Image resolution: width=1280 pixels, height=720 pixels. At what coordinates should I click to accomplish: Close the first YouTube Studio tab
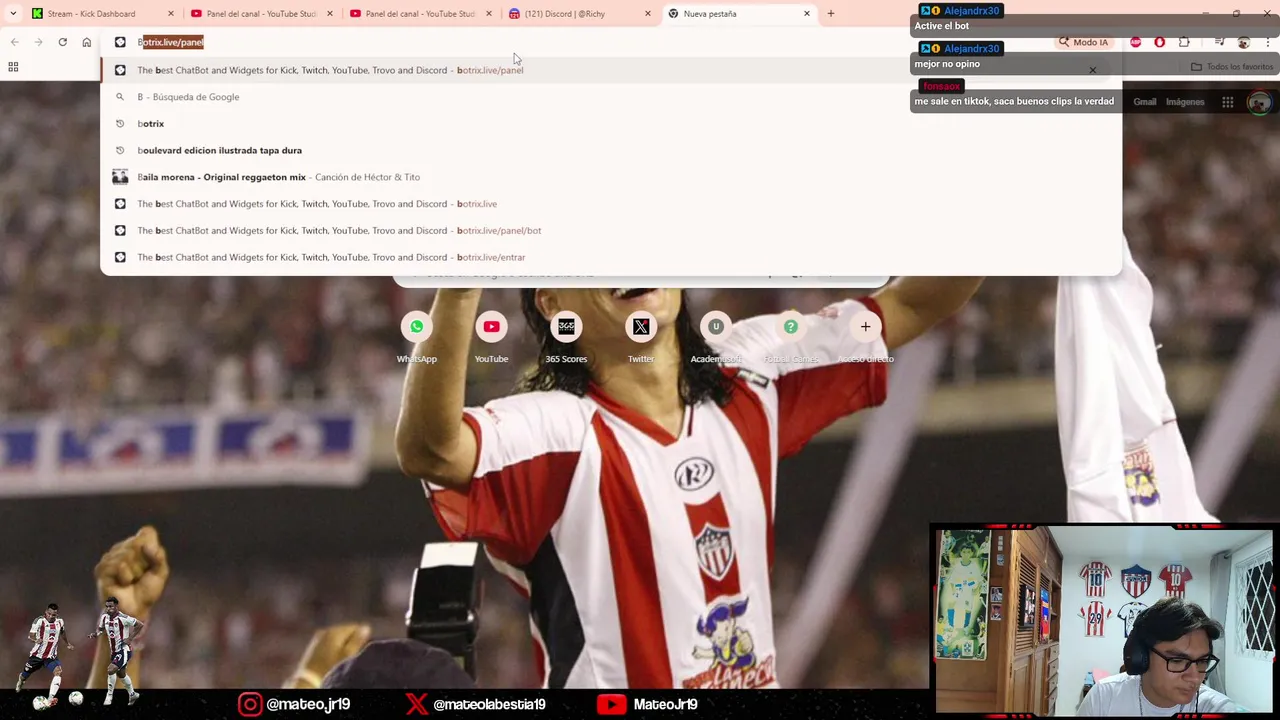click(330, 14)
